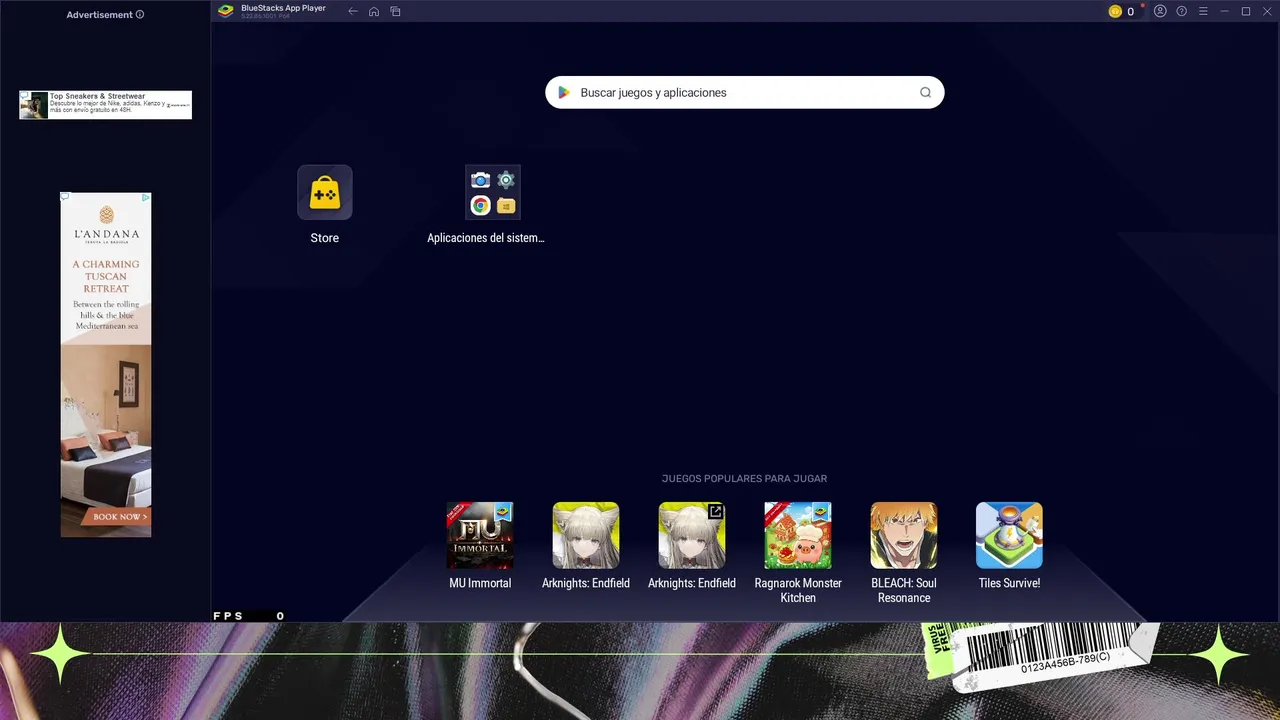This screenshot has height=720, width=1280.
Task: Launch MU Immortal game
Action: 480,535
